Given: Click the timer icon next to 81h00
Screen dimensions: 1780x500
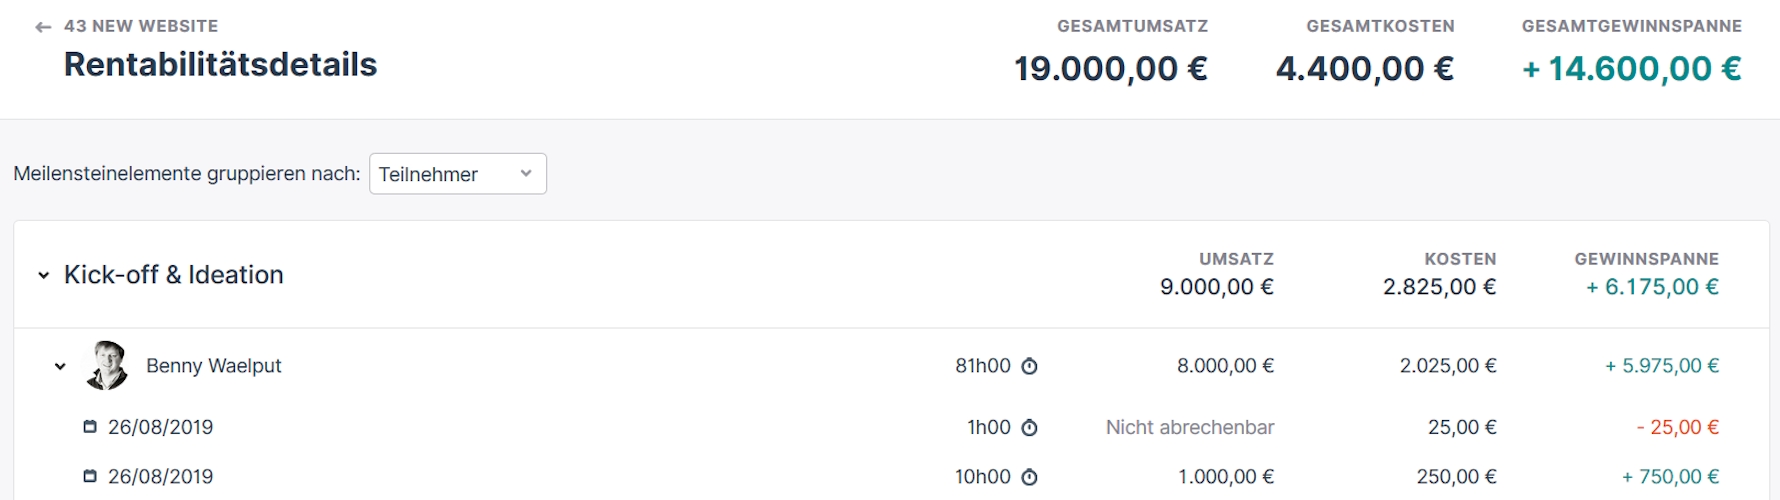Looking at the screenshot, I should [x=1029, y=366].
